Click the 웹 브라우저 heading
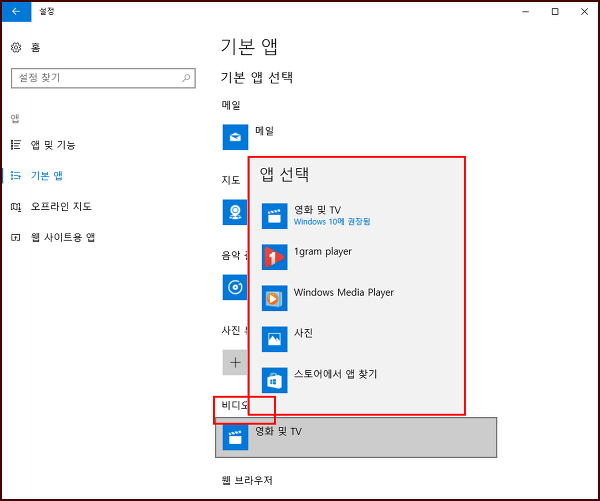This screenshot has width=600, height=501. click(x=247, y=480)
